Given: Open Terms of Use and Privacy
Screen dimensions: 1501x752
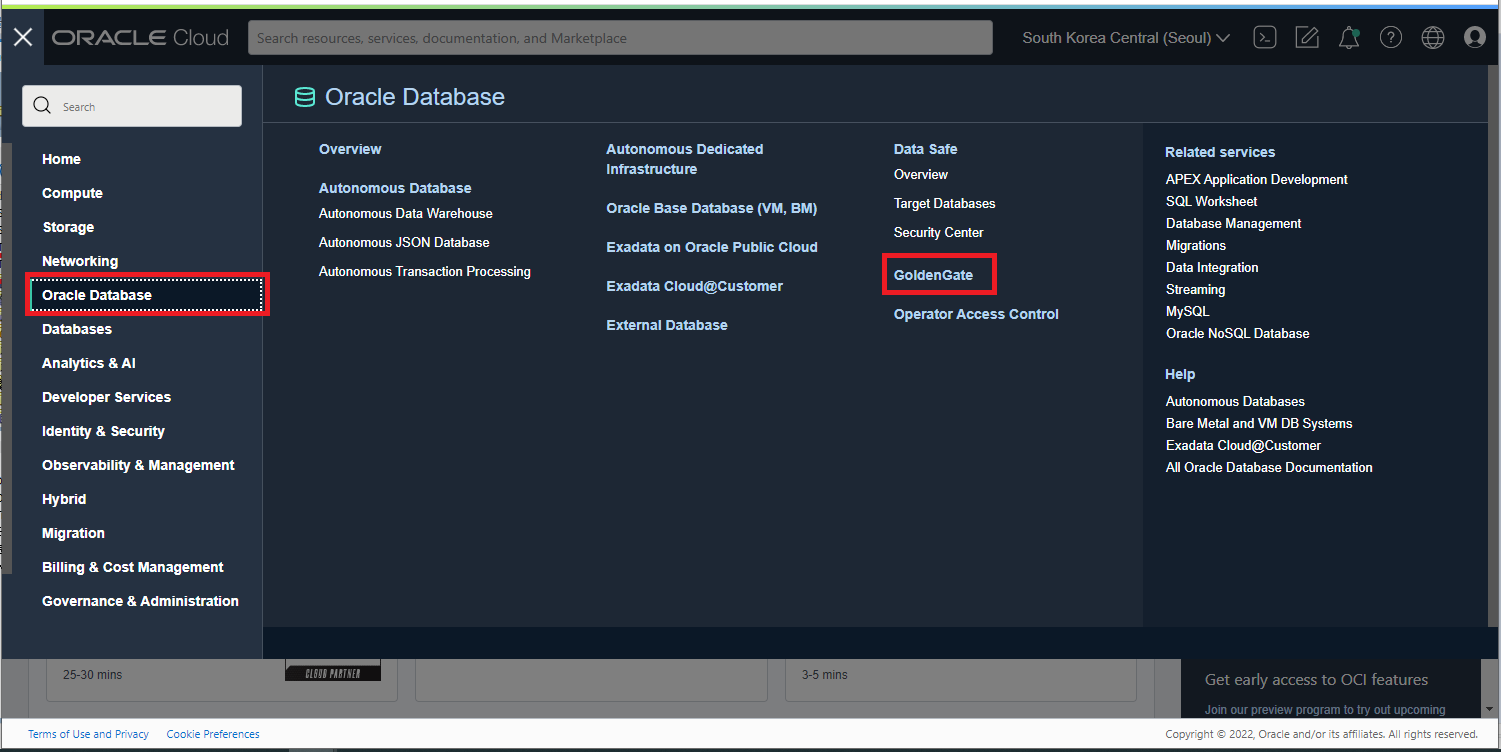Looking at the screenshot, I should tap(88, 734).
